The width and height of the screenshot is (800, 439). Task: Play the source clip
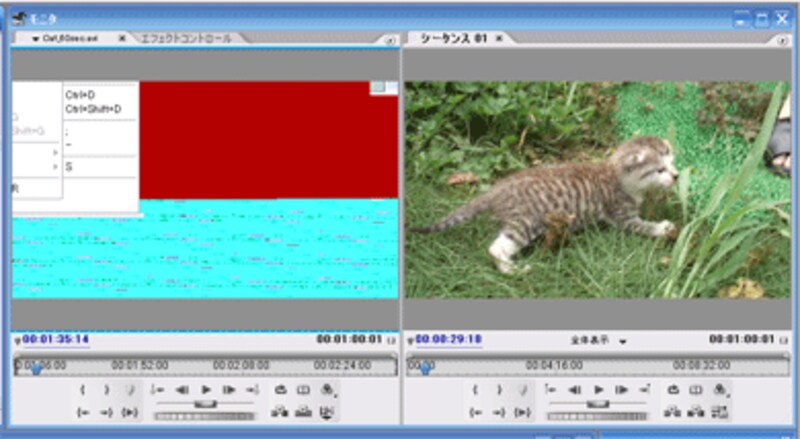(206, 390)
